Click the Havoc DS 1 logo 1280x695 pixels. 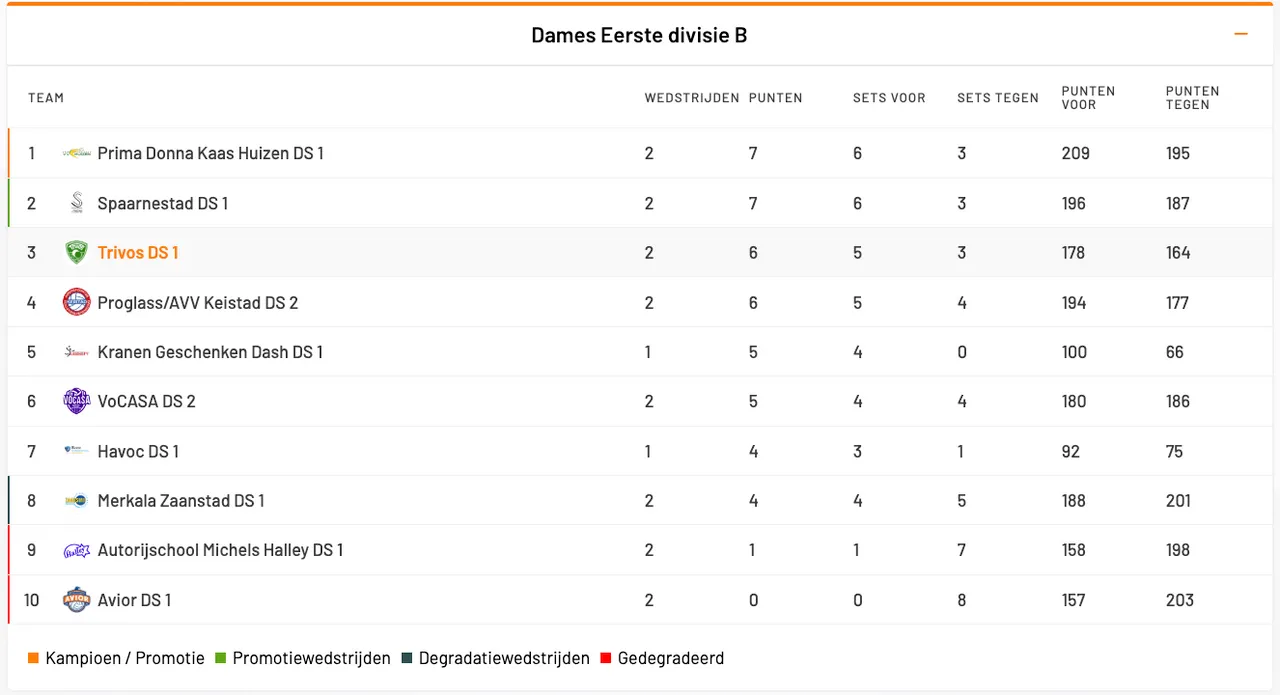click(x=76, y=451)
